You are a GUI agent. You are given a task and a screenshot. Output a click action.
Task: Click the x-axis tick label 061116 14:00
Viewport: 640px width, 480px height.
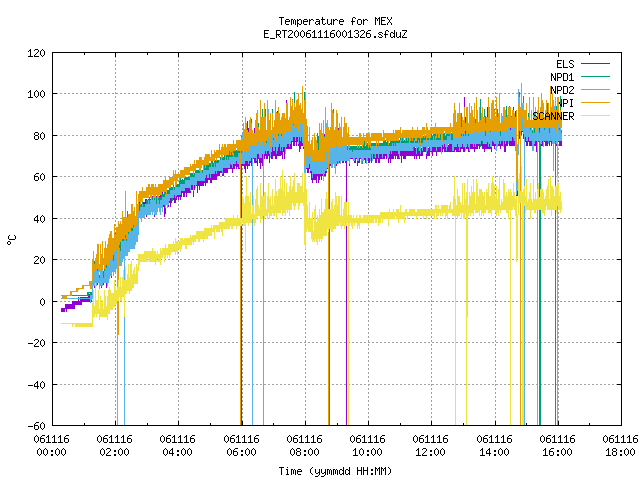(x=494, y=445)
